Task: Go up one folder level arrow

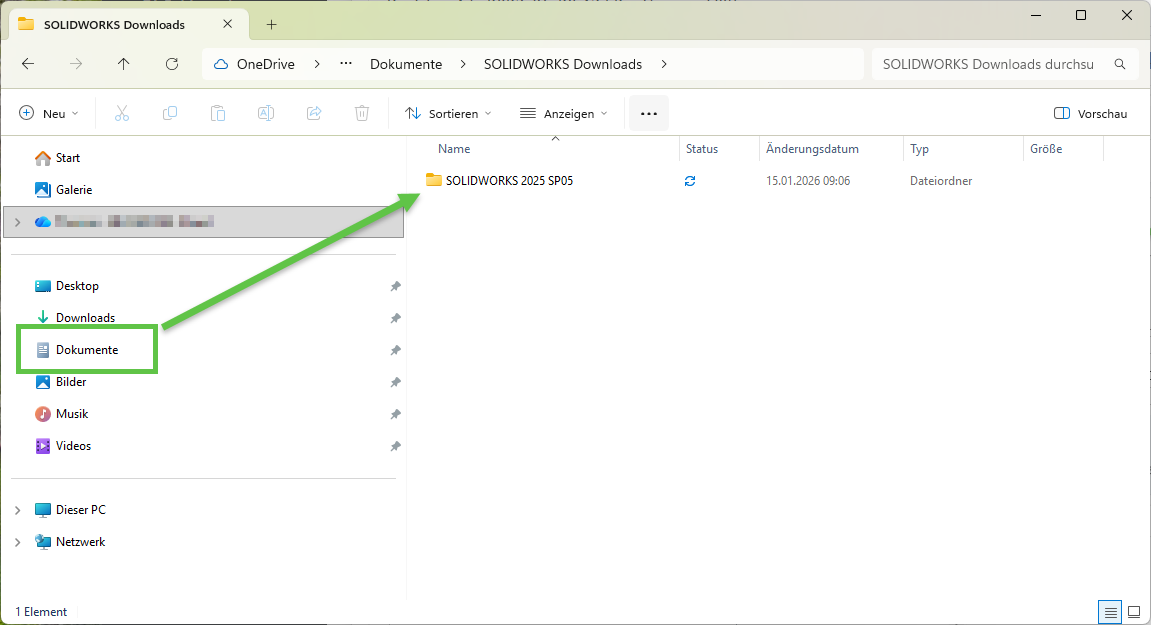Action: tap(124, 64)
